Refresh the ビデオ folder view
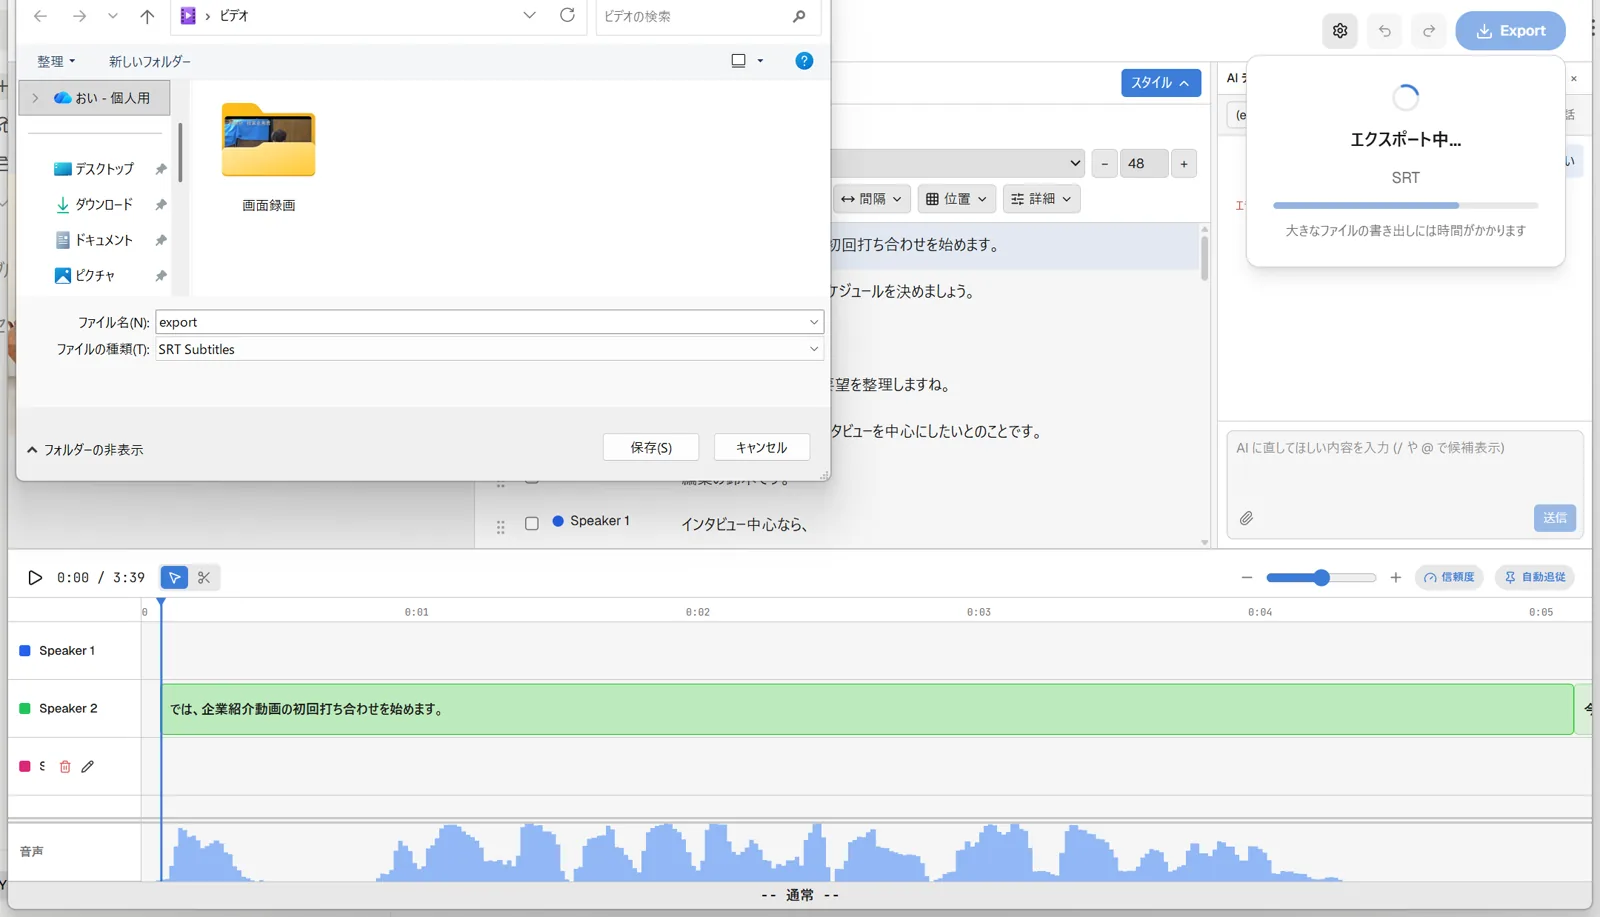Viewport: 1600px width, 917px height. click(x=567, y=15)
